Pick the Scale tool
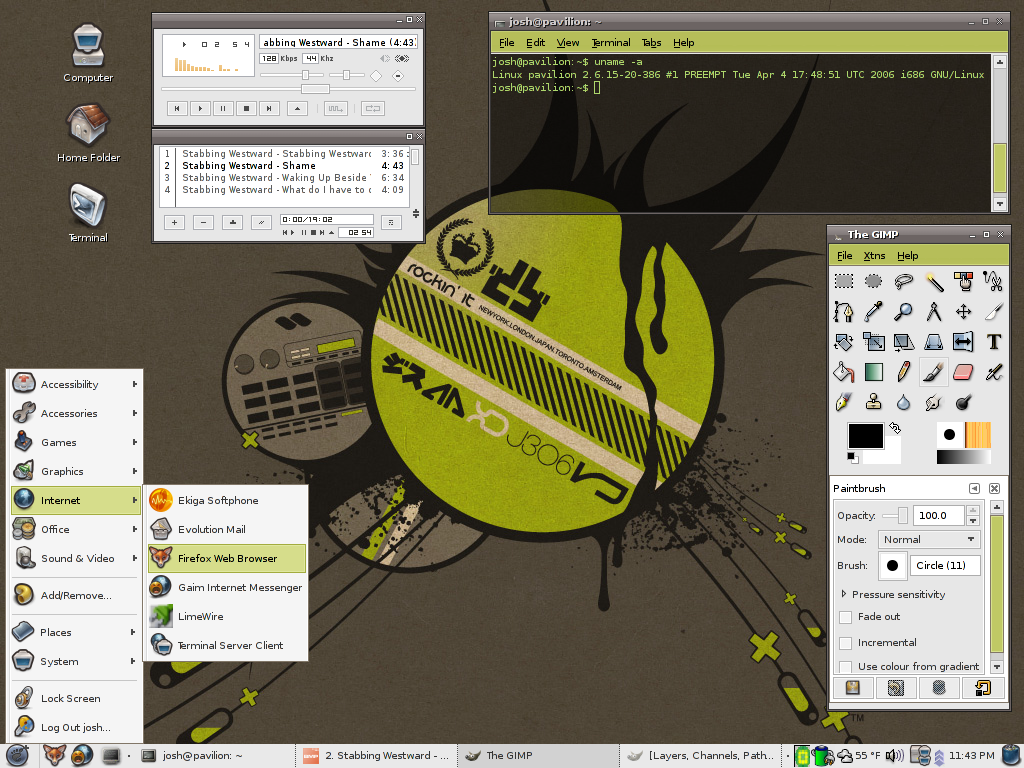 (873, 342)
